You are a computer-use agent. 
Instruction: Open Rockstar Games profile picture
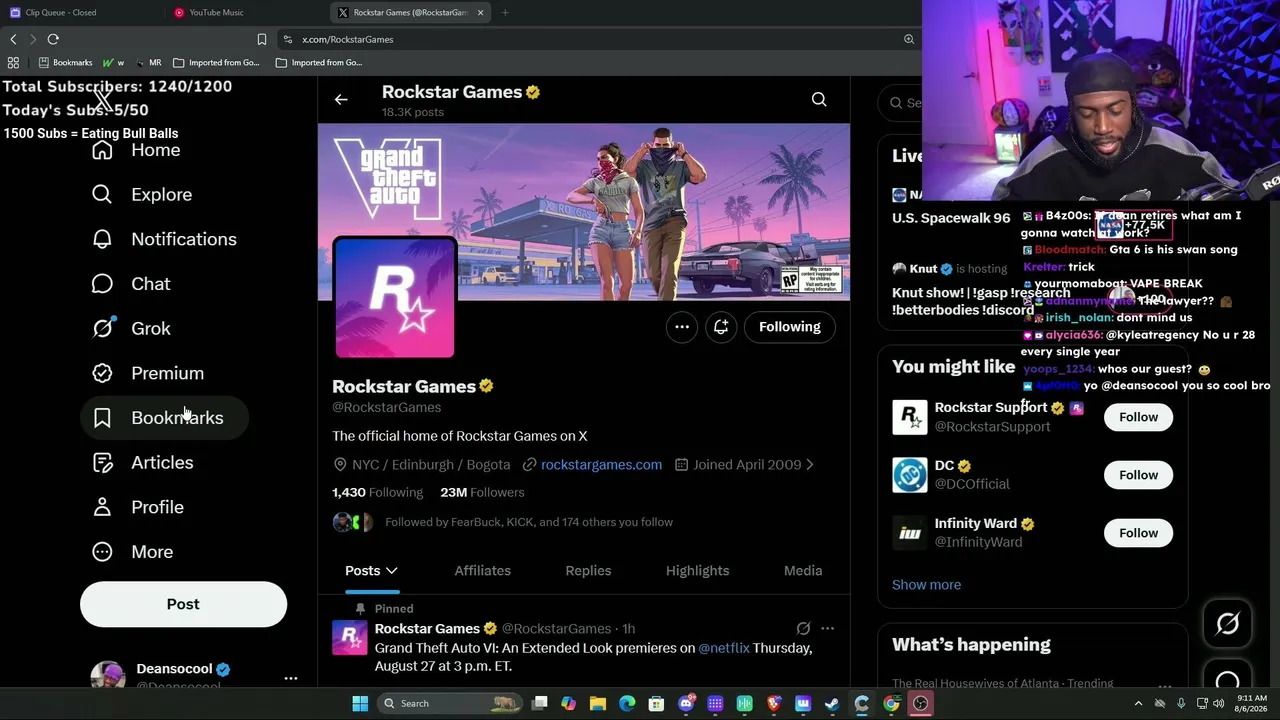pos(395,298)
